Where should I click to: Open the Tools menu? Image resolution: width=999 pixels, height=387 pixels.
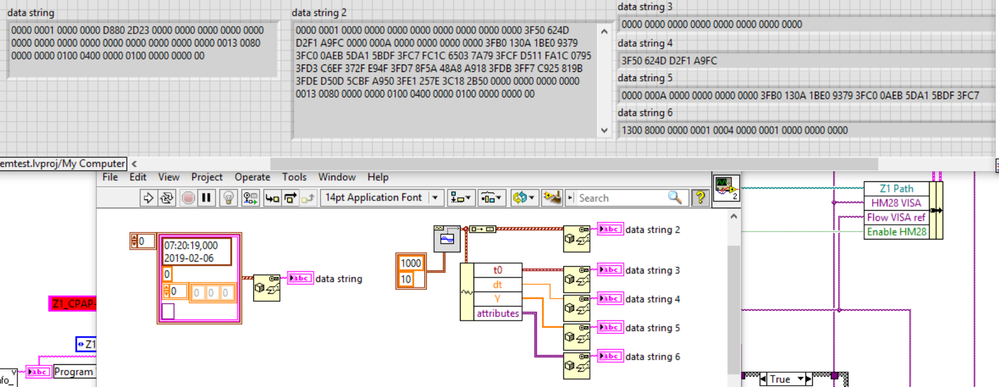pos(294,177)
